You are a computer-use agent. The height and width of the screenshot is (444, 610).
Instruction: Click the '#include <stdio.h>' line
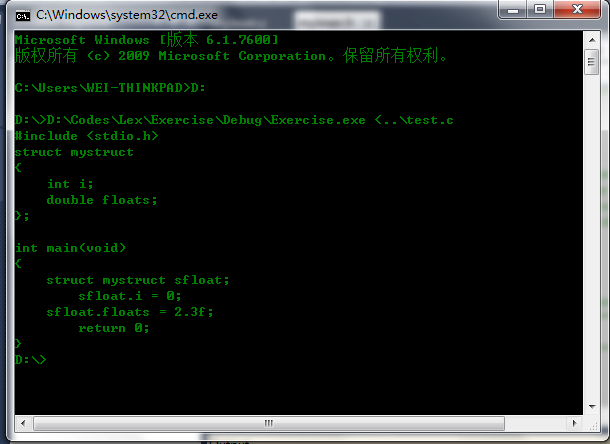(87, 136)
